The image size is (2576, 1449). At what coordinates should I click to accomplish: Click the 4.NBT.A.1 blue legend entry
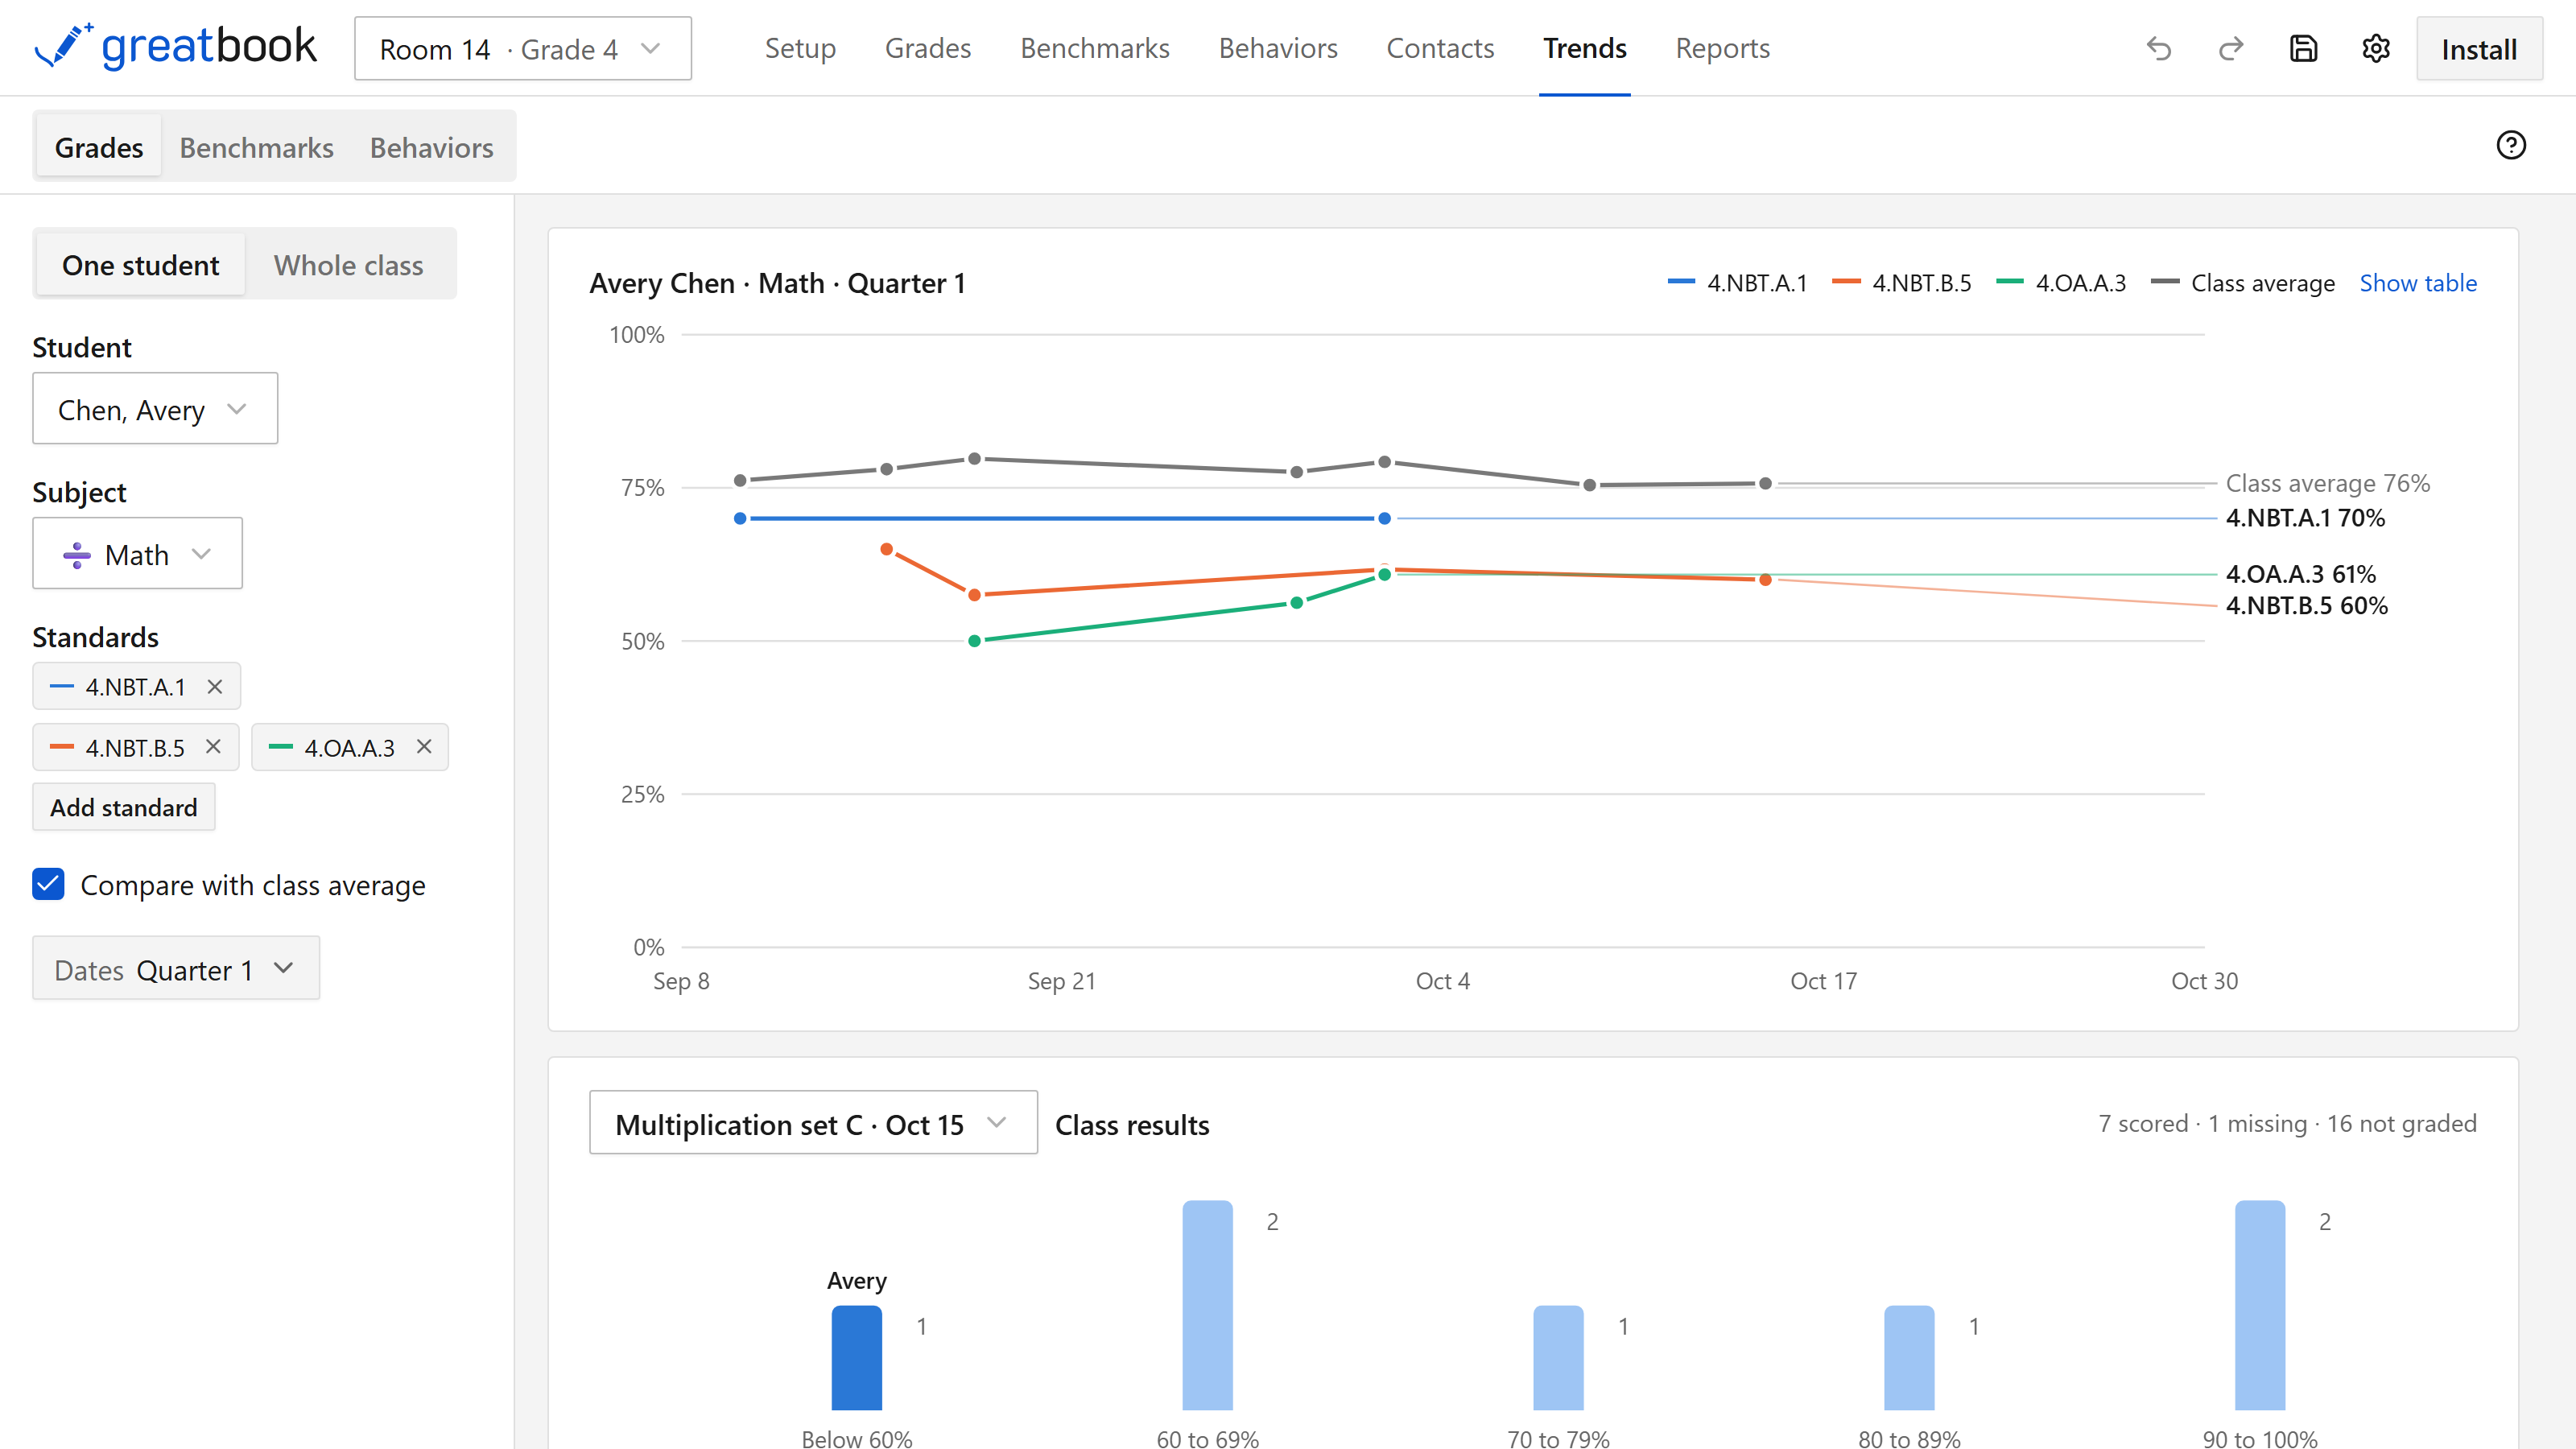coord(1737,283)
